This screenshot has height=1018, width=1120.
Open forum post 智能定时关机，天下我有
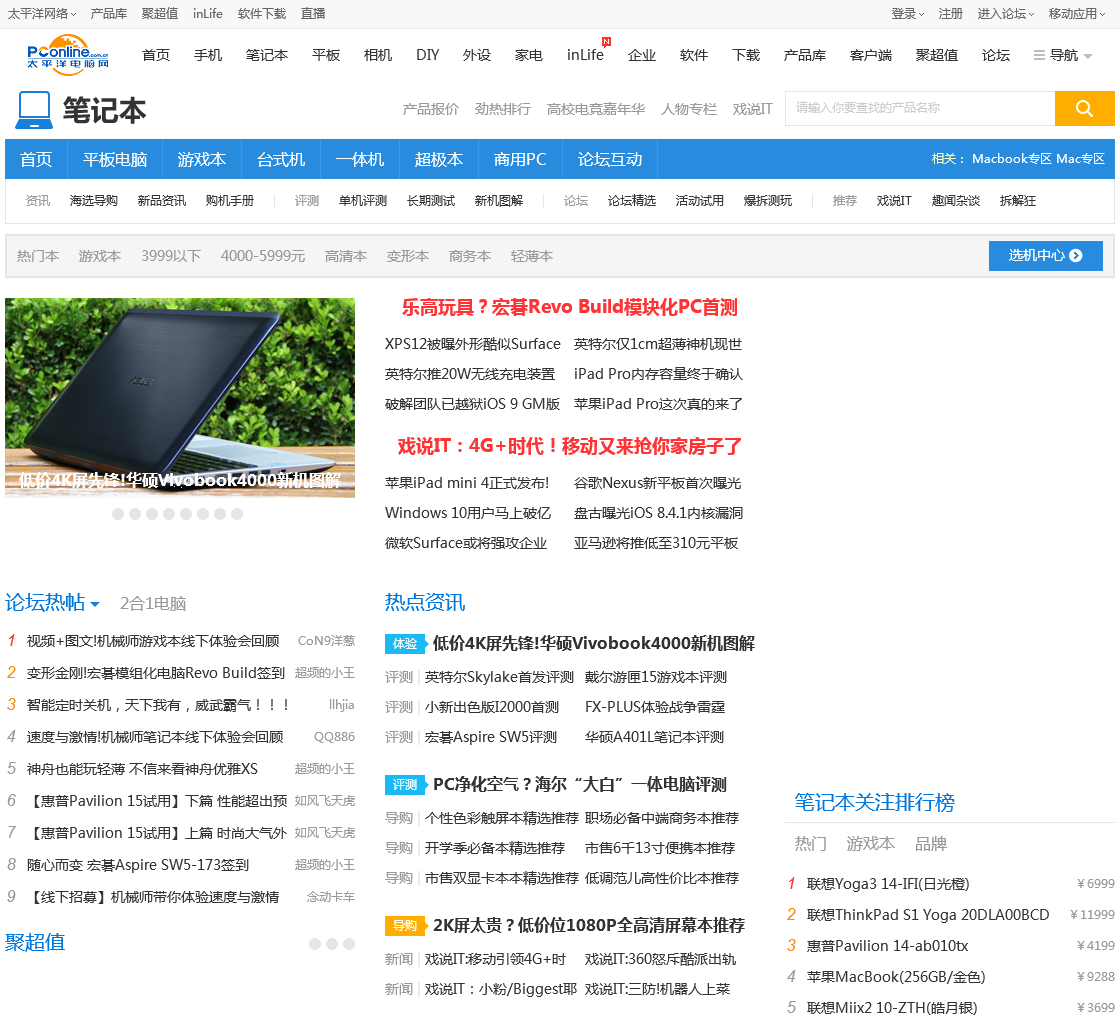point(159,706)
